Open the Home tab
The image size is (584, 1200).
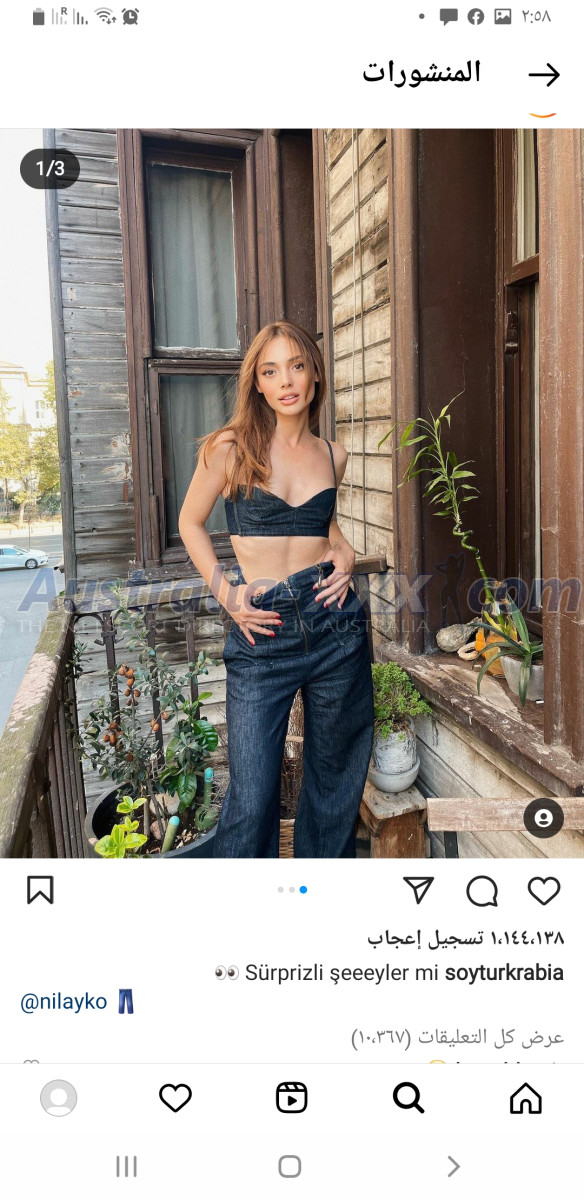pyautogui.click(x=525, y=1098)
